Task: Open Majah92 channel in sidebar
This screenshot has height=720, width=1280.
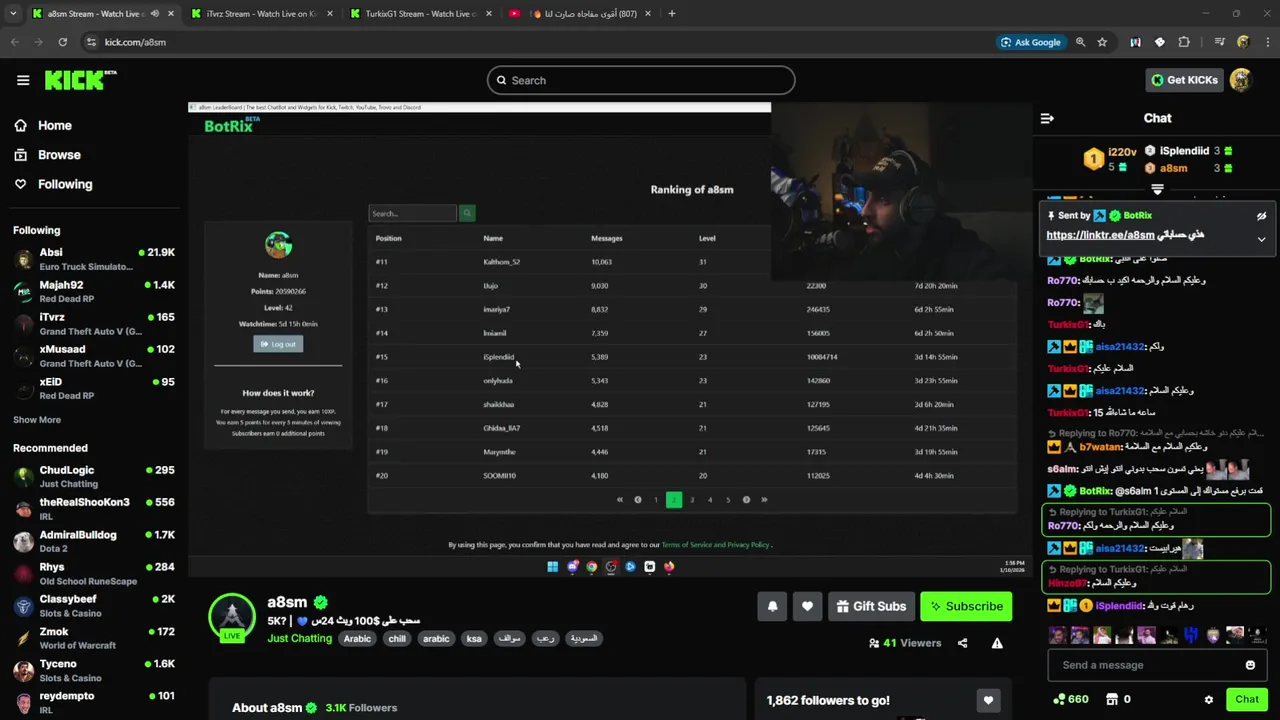Action: pos(94,291)
